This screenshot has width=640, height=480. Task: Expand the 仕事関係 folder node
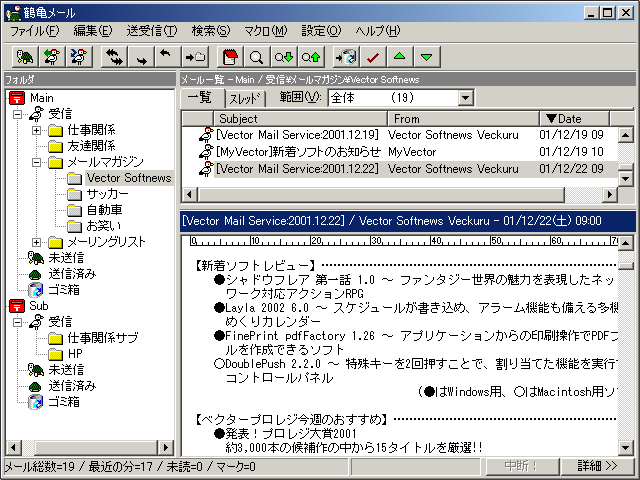click(x=36, y=130)
